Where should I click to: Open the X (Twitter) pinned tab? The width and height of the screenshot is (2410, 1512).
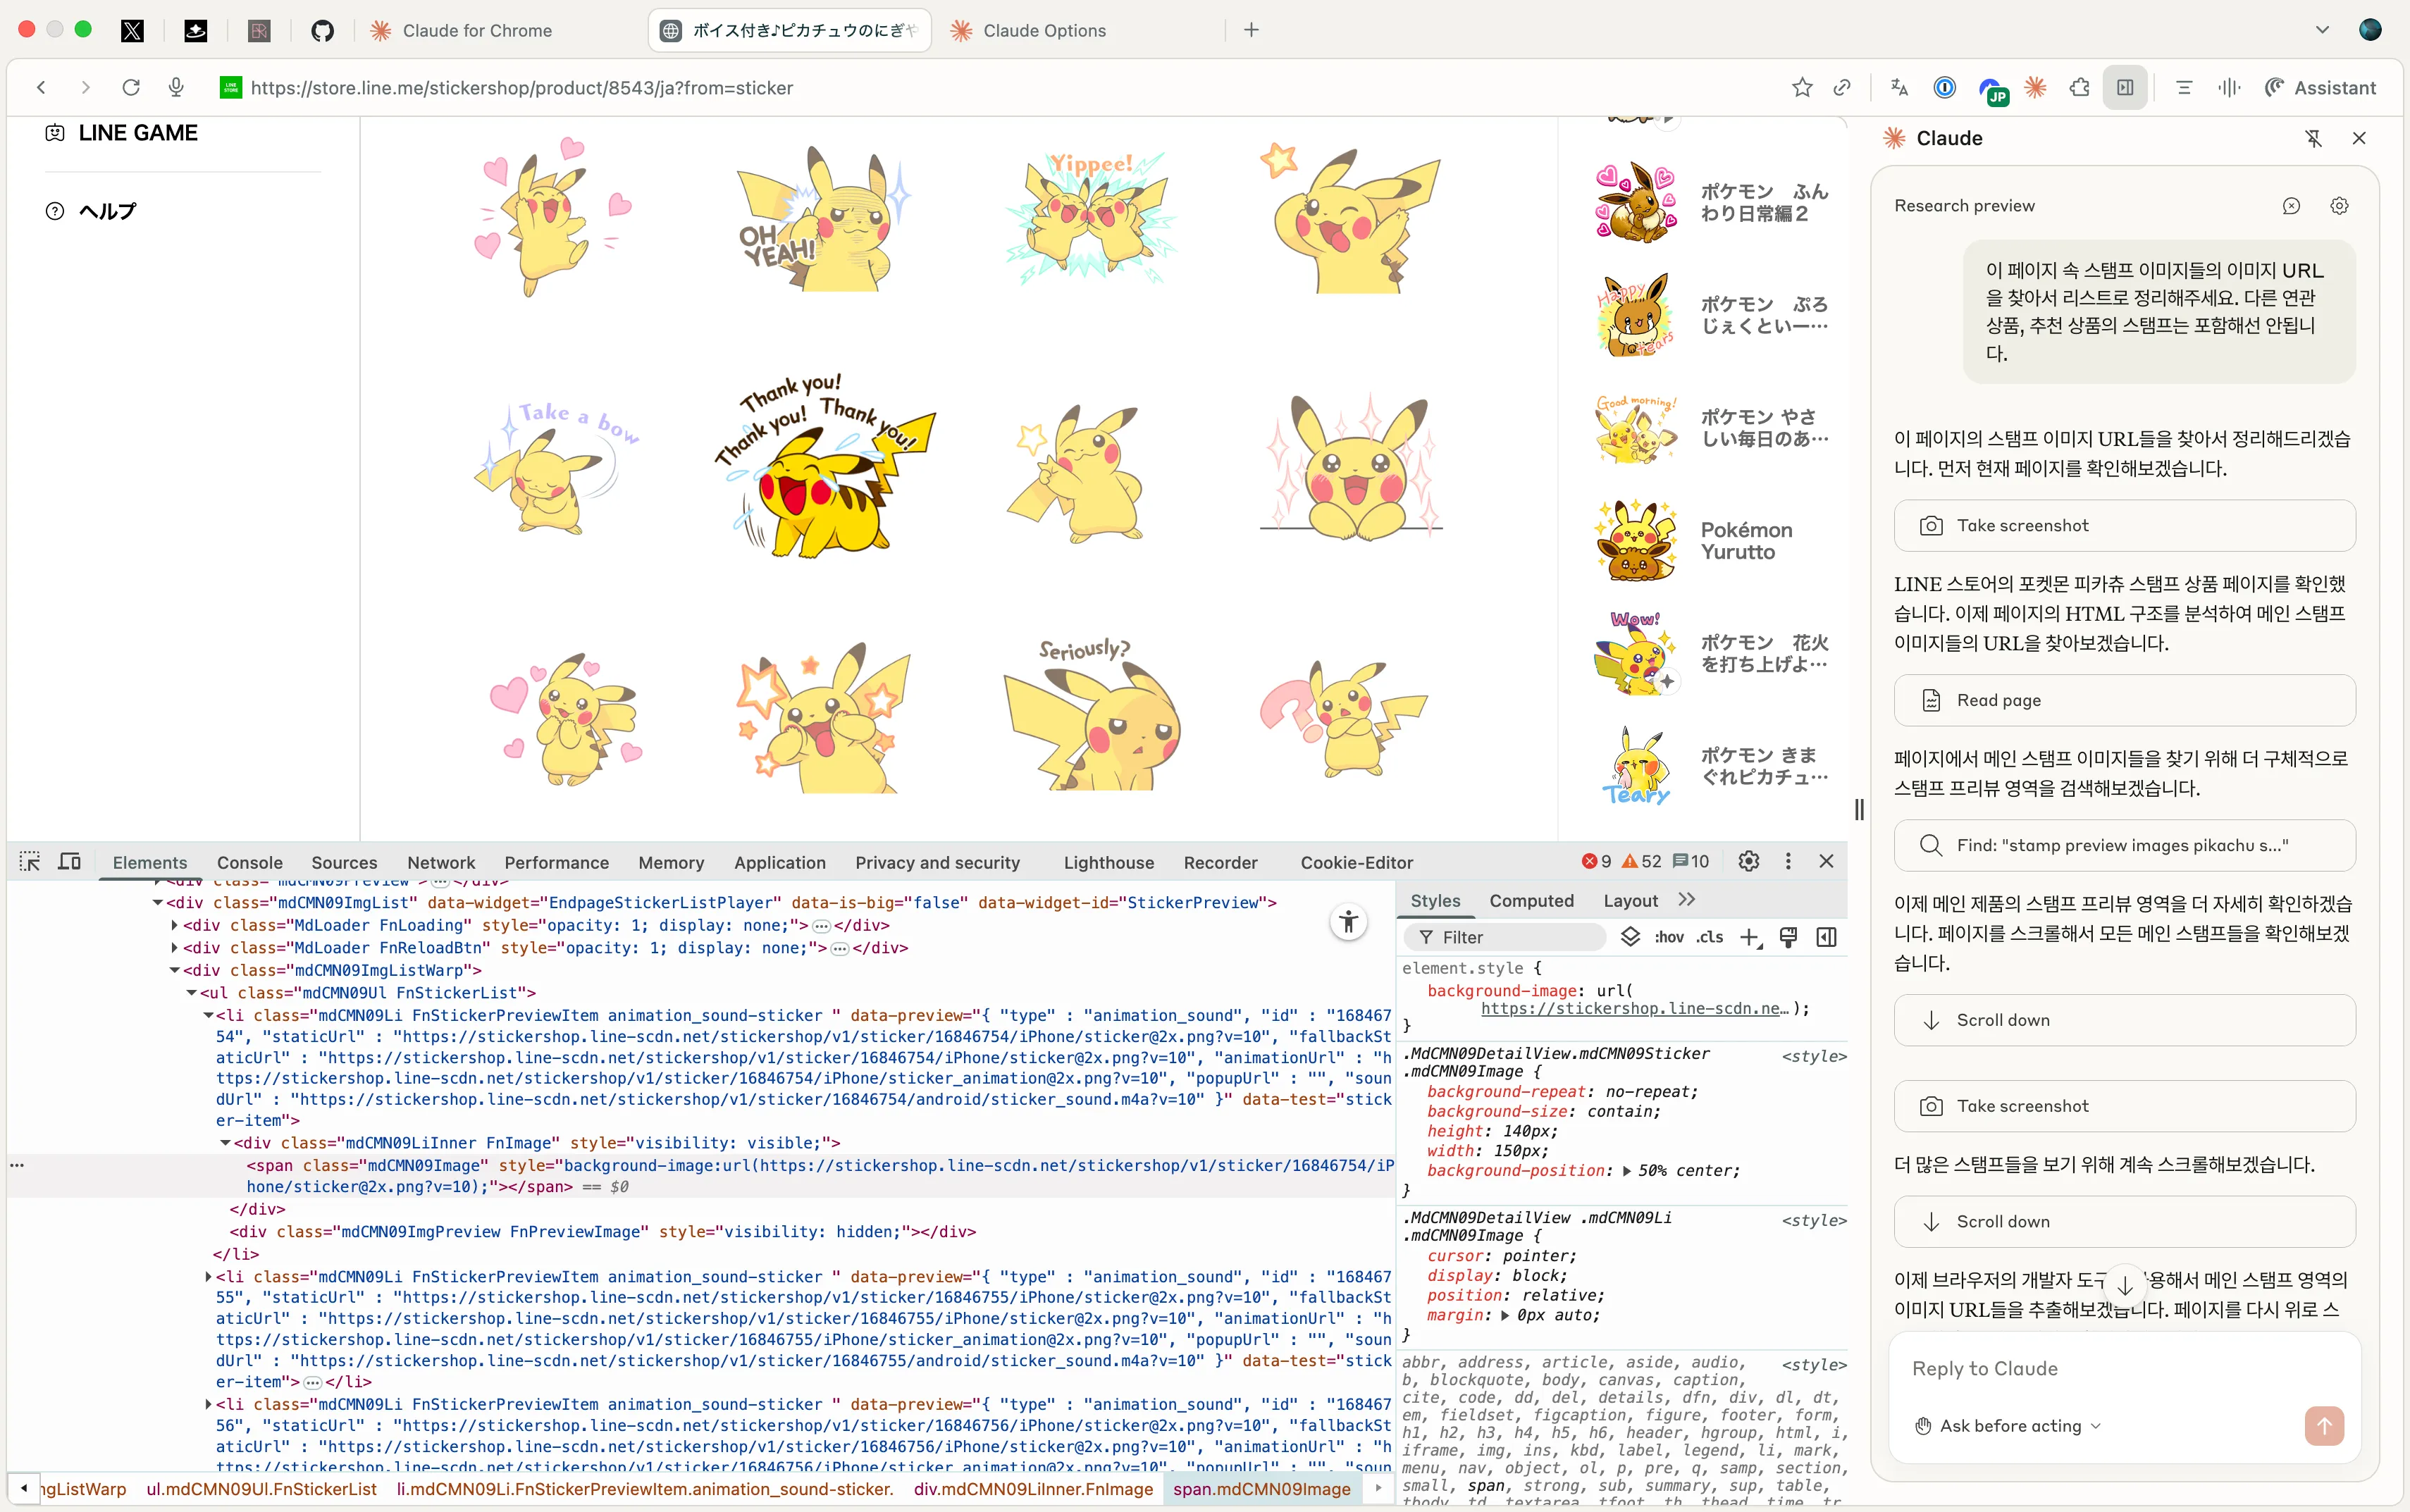coord(132,31)
